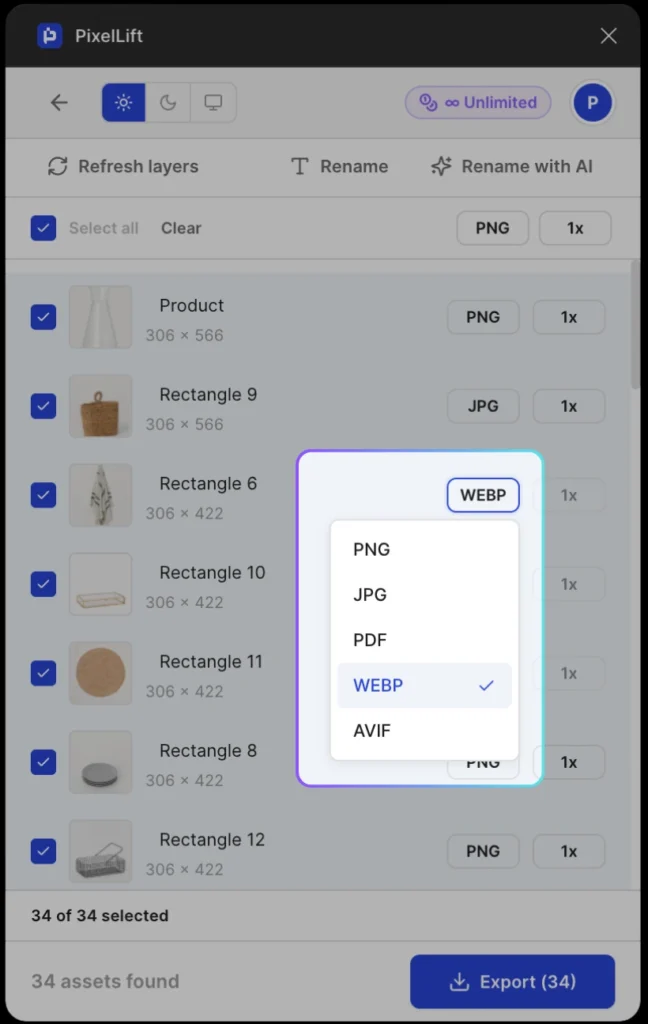Open Rectangle 6's 1x scale dropdown
The height and width of the screenshot is (1024, 648).
(569, 495)
